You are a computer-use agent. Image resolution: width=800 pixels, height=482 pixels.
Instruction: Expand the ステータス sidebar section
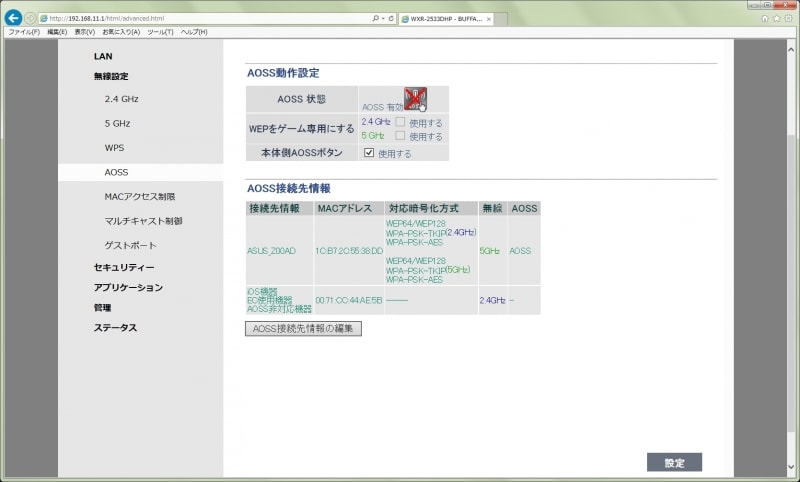tap(115, 328)
